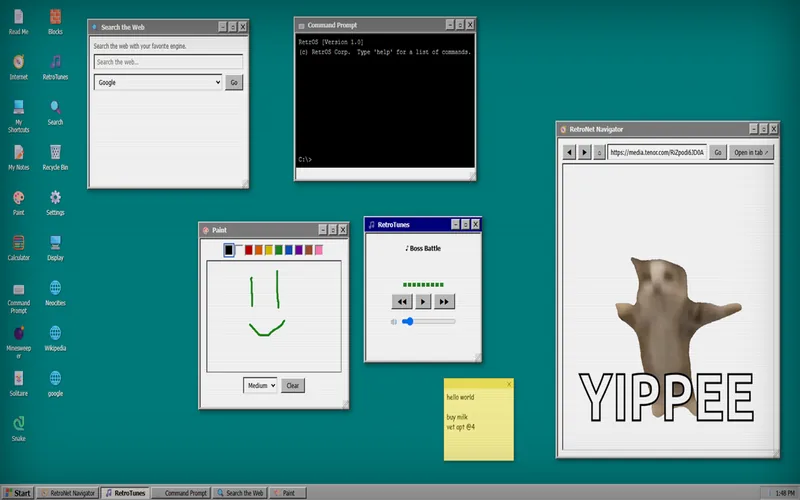Switch to Command Prompt in the taskbar

pyautogui.click(x=181, y=493)
